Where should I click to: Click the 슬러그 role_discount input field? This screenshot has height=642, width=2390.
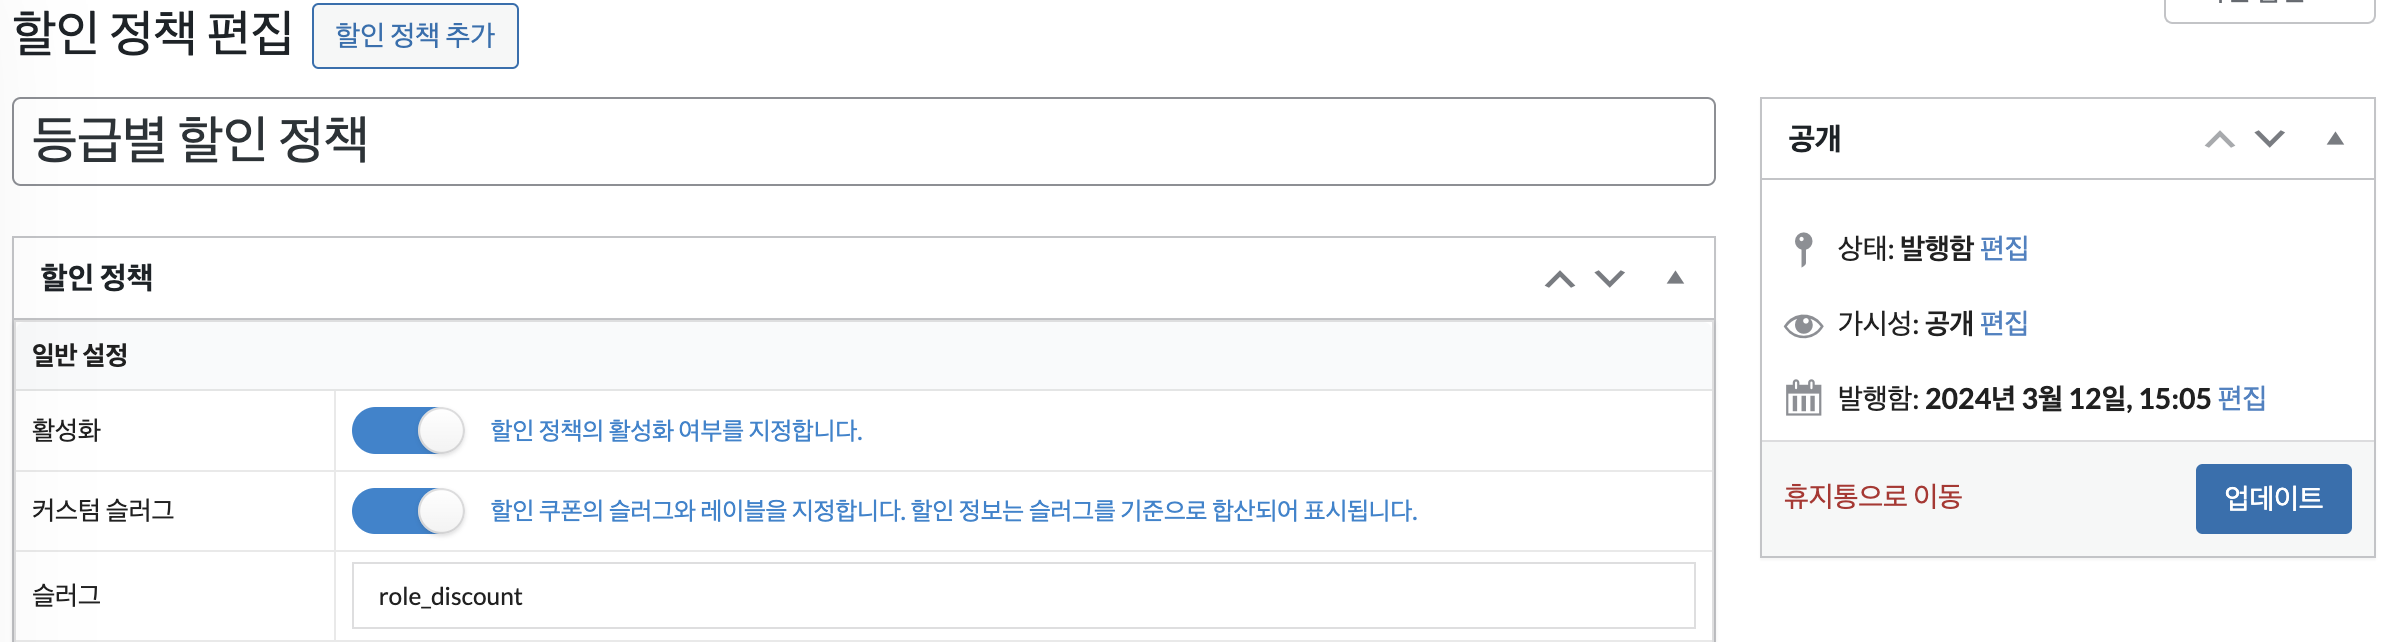pyautogui.click(x=1023, y=596)
